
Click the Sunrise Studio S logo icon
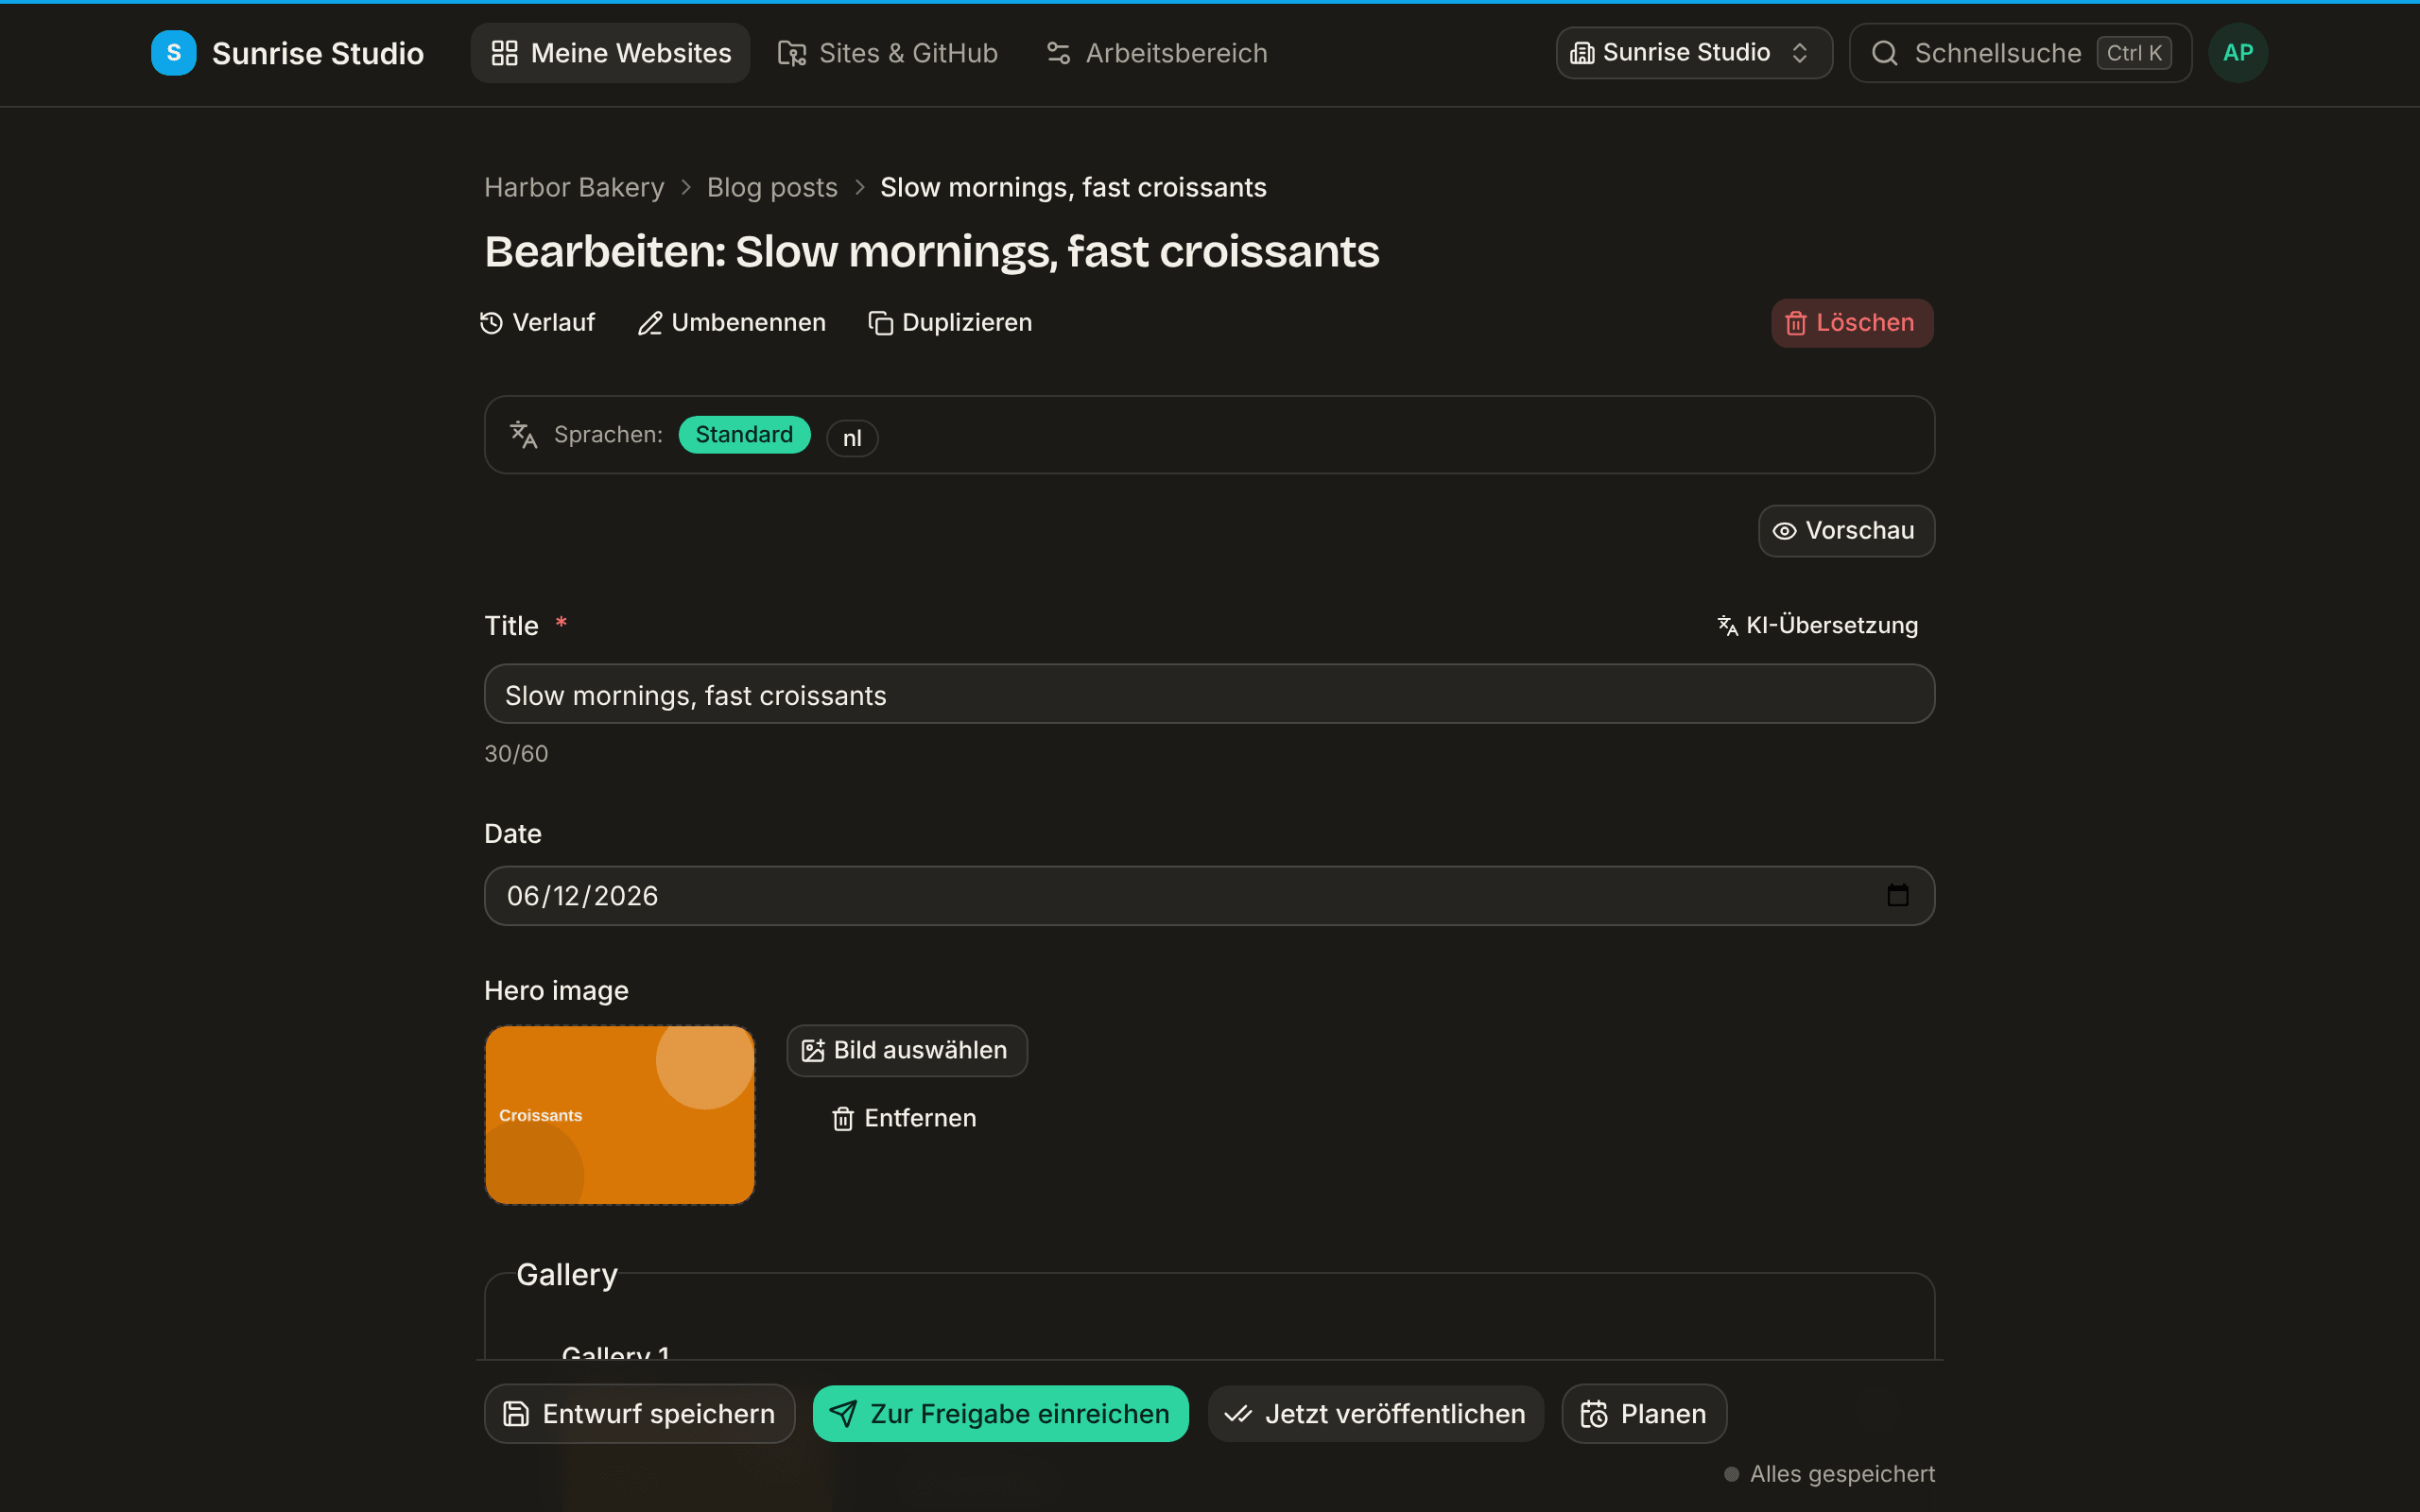coord(173,53)
